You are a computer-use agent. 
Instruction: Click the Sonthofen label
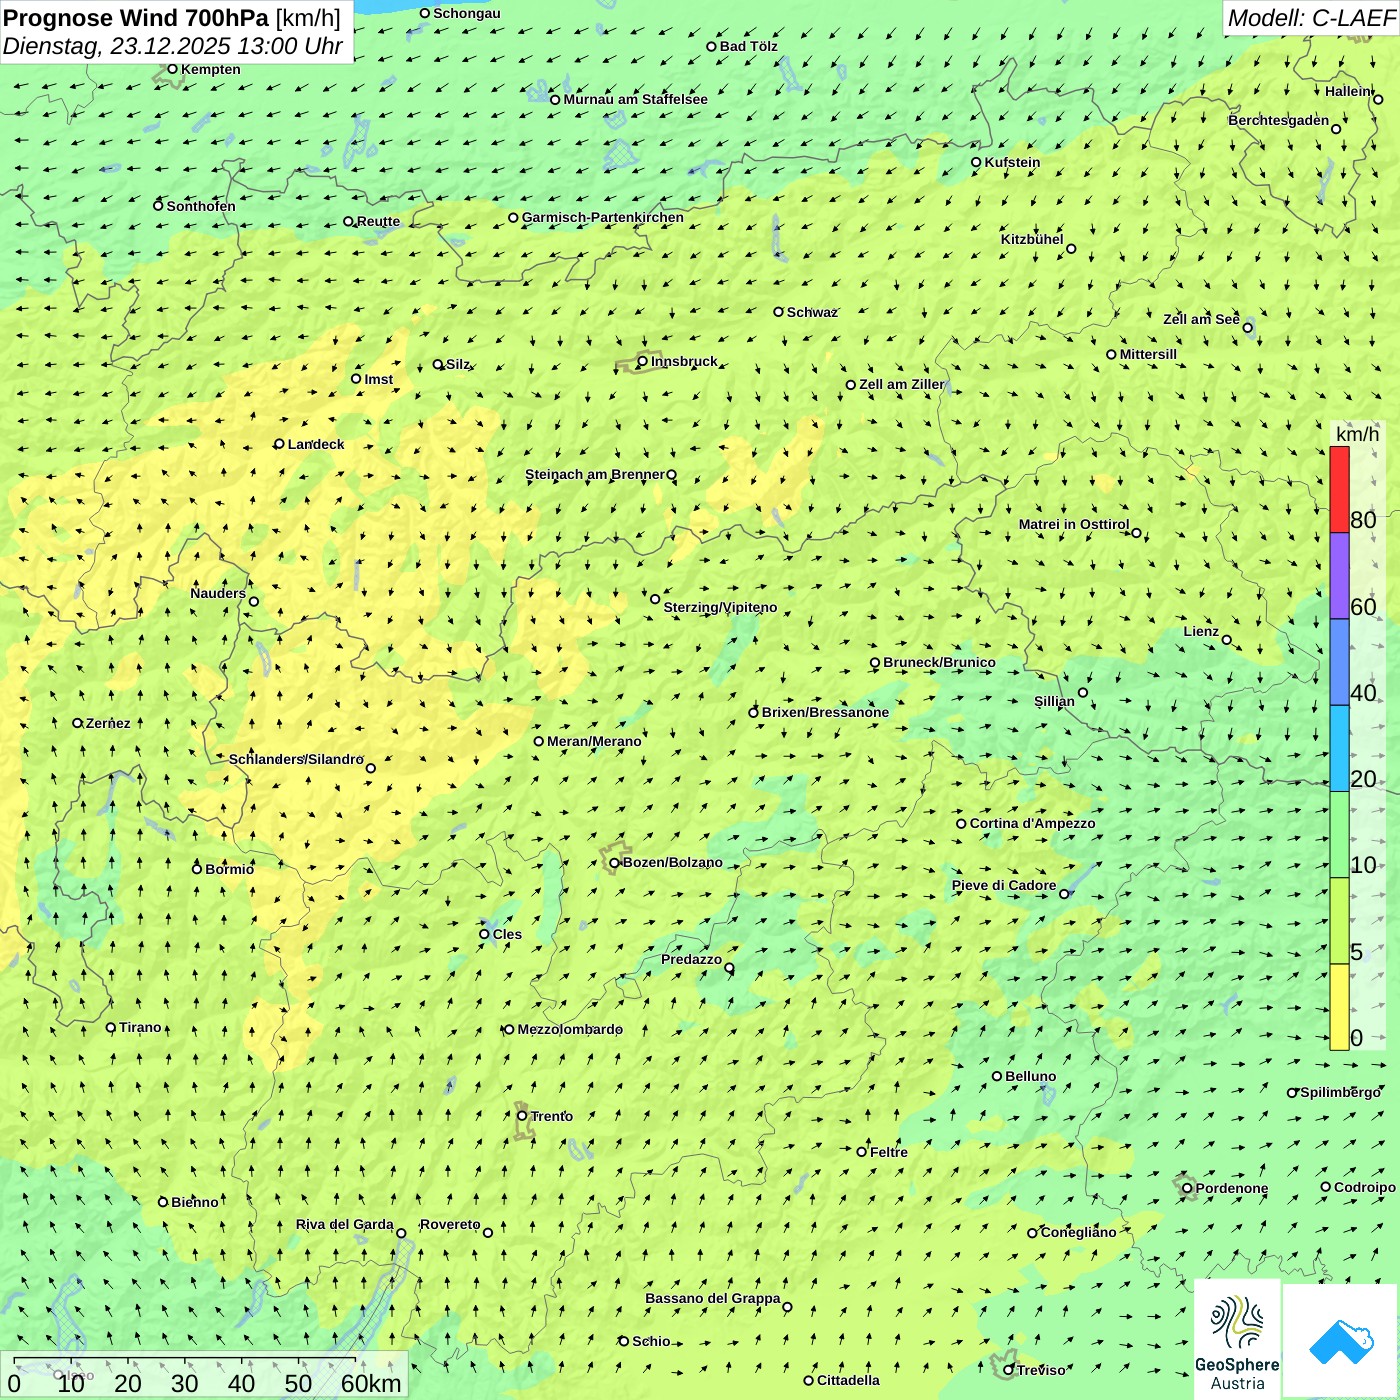coord(201,206)
